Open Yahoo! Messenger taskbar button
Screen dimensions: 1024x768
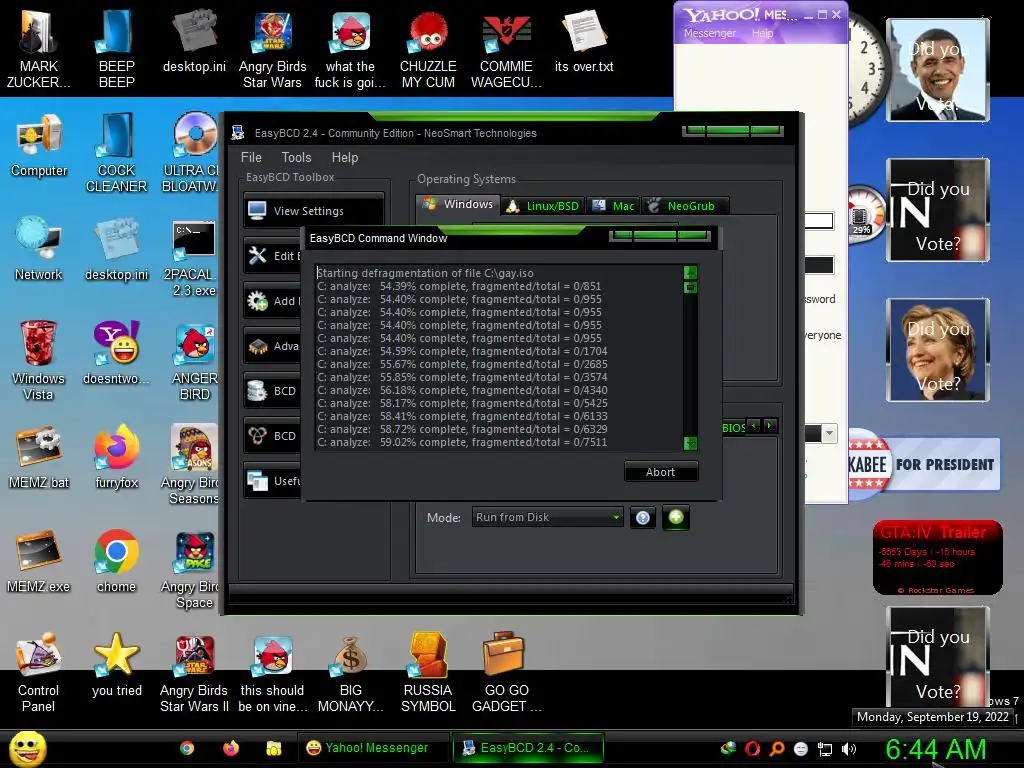pyautogui.click(x=374, y=748)
